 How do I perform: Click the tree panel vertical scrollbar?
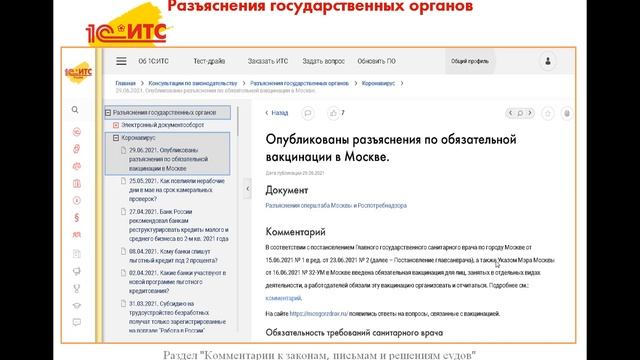pos(238,122)
